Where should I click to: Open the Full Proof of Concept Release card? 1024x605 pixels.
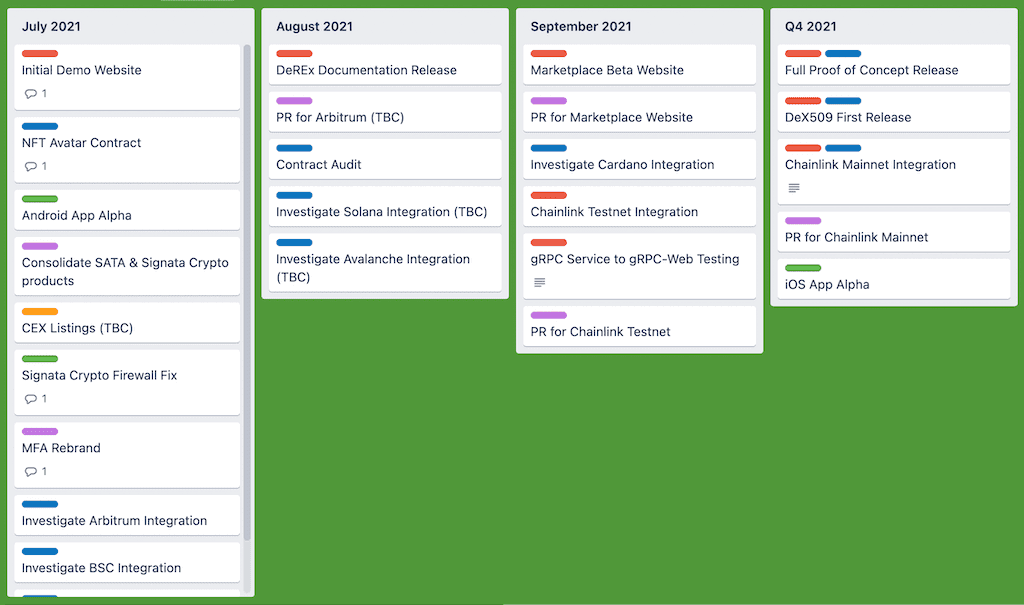(893, 64)
